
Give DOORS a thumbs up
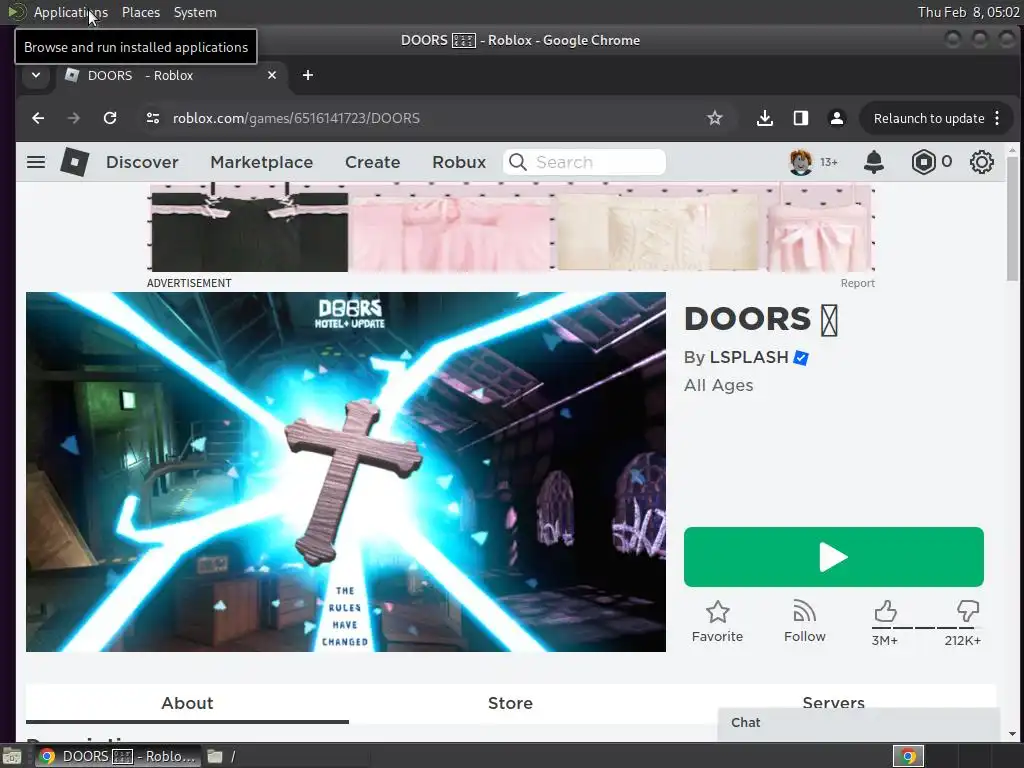(885, 612)
